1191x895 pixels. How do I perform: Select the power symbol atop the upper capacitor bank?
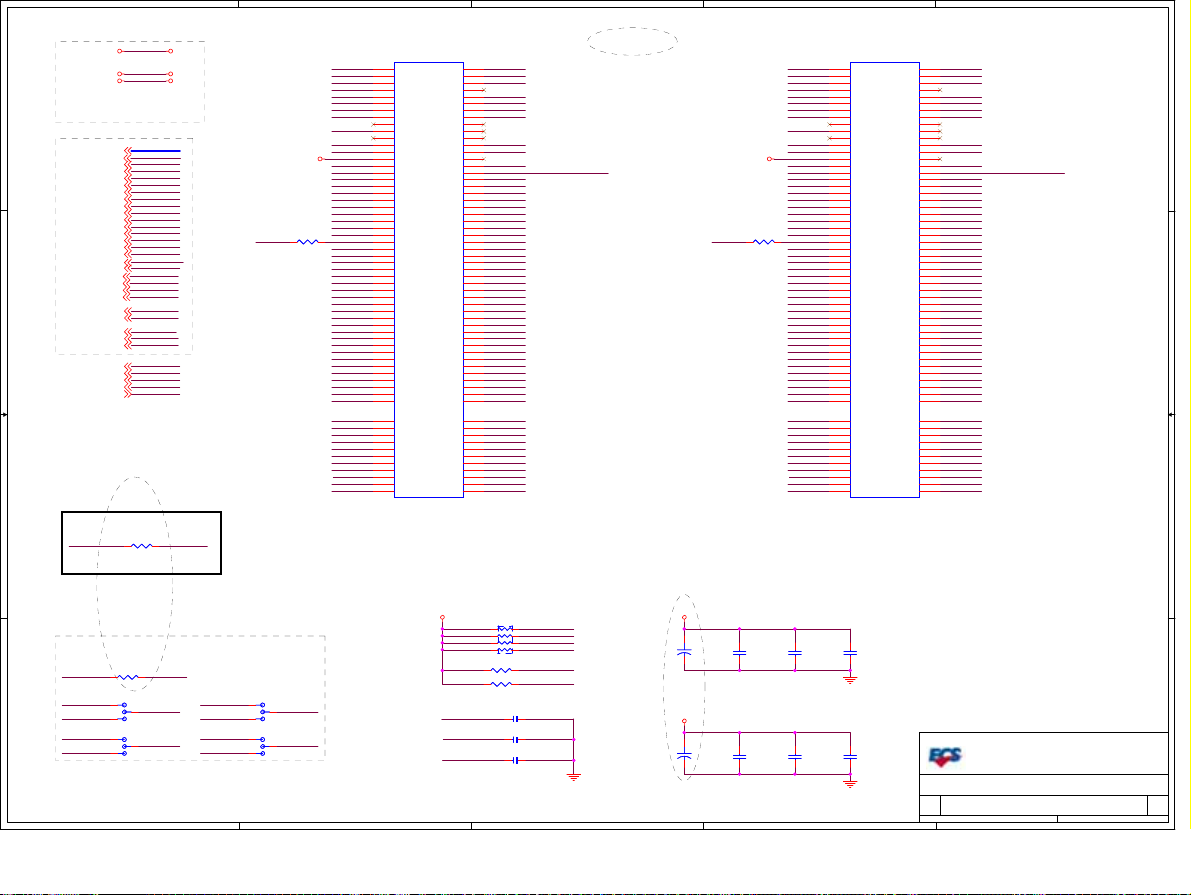pyautogui.click(x=684, y=618)
